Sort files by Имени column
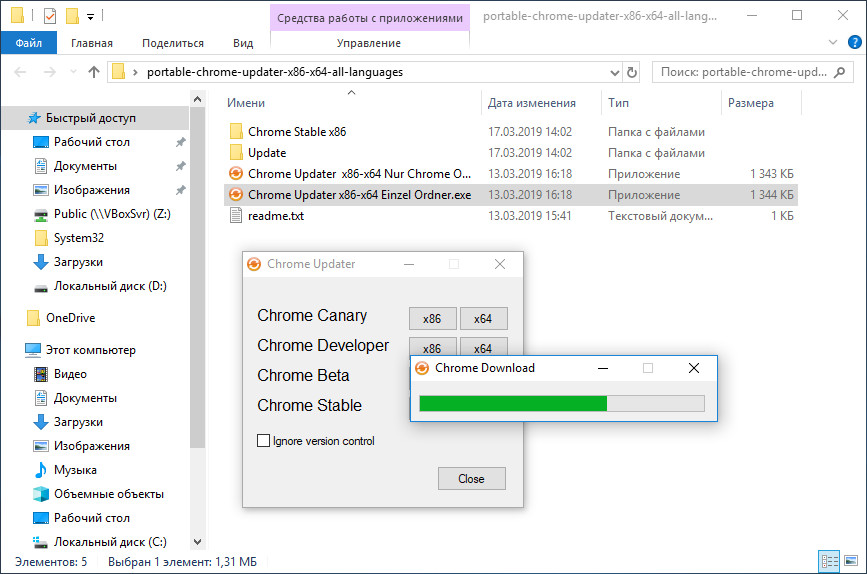 pyautogui.click(x=246, y=103)
